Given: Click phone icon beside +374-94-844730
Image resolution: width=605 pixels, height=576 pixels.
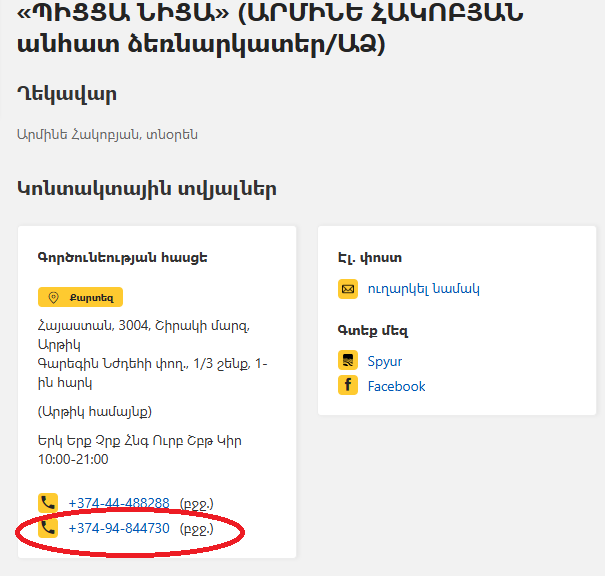Looking at the screenshot, I should (48, 528).
